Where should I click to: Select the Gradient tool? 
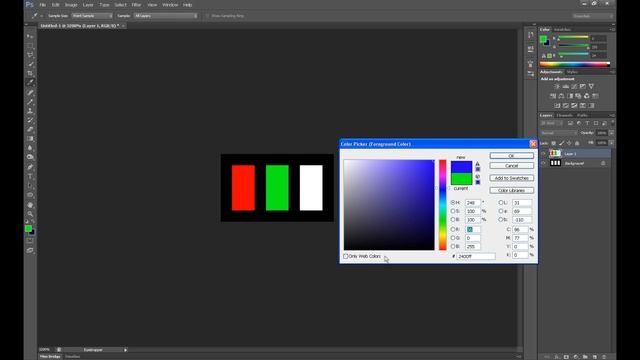click(30, 139)
